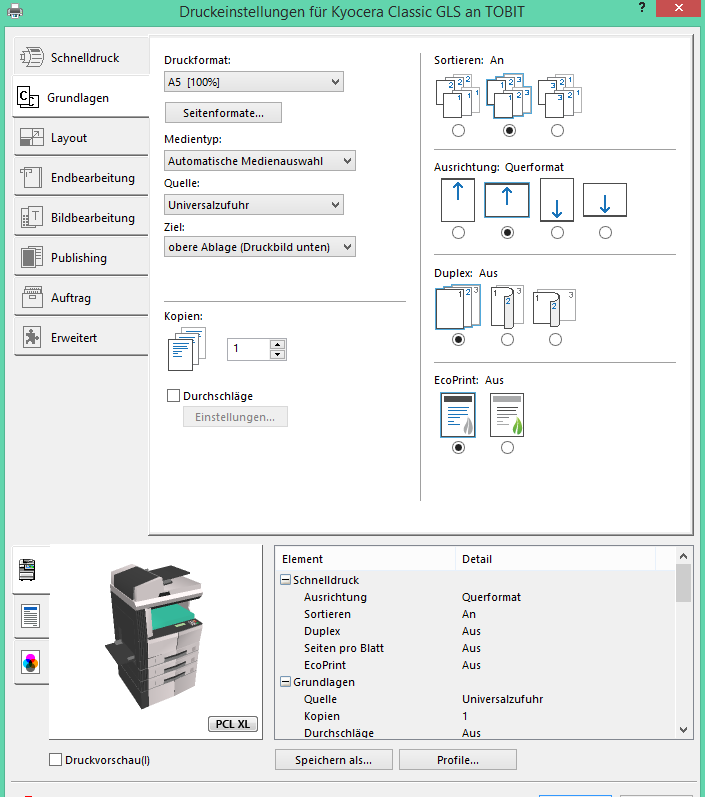Click scroll up arrow in settings list
Image resolution: width=705 pixels, height=797 pixels.
[683, 556]
